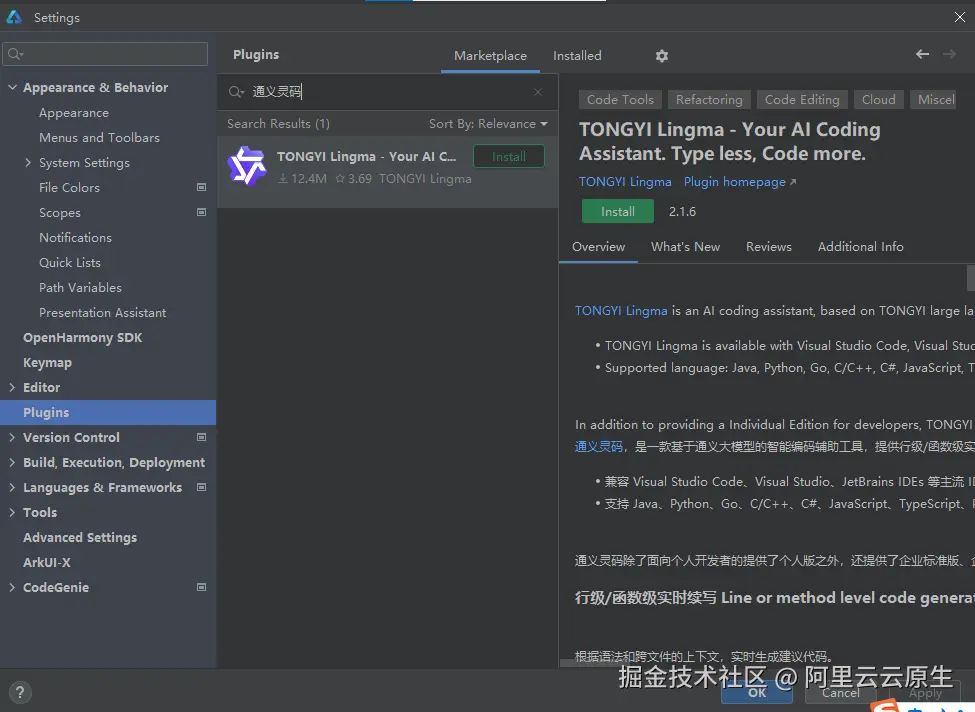Open the Reviews tab
Screen dimensions: 975x712
(x=769, y=247)
